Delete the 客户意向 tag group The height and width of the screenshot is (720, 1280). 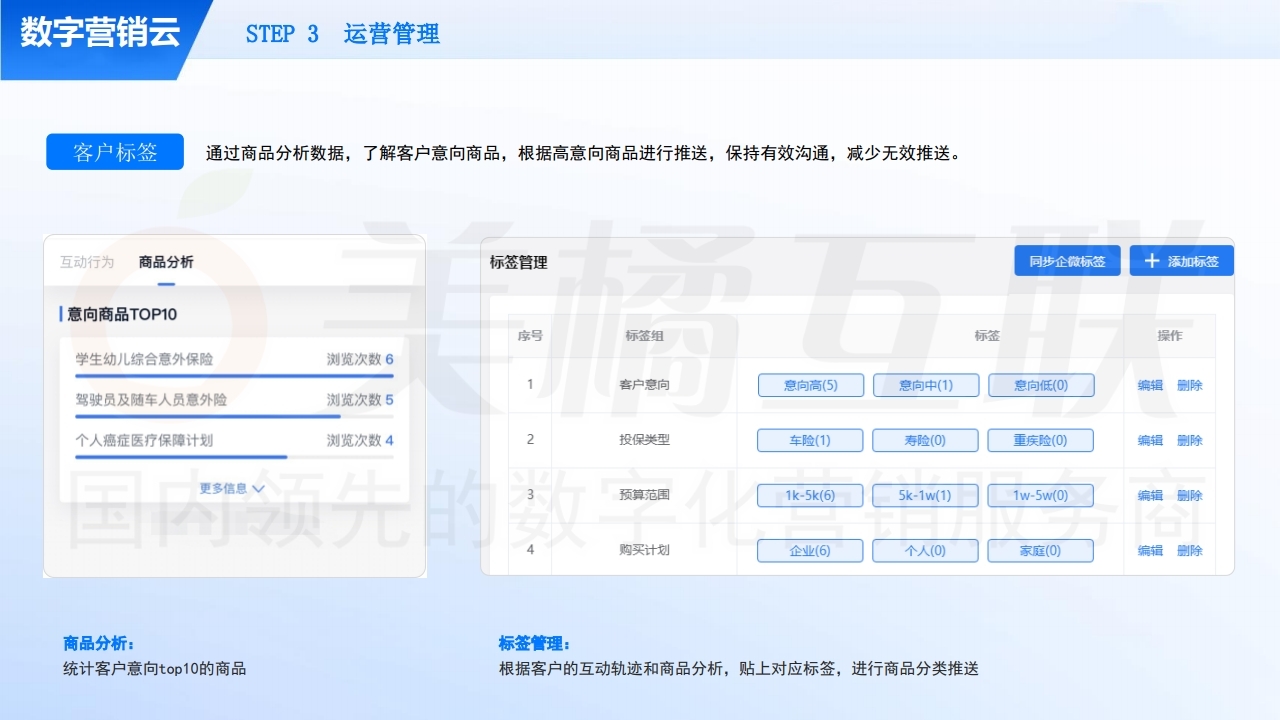tap(1190, 385)
